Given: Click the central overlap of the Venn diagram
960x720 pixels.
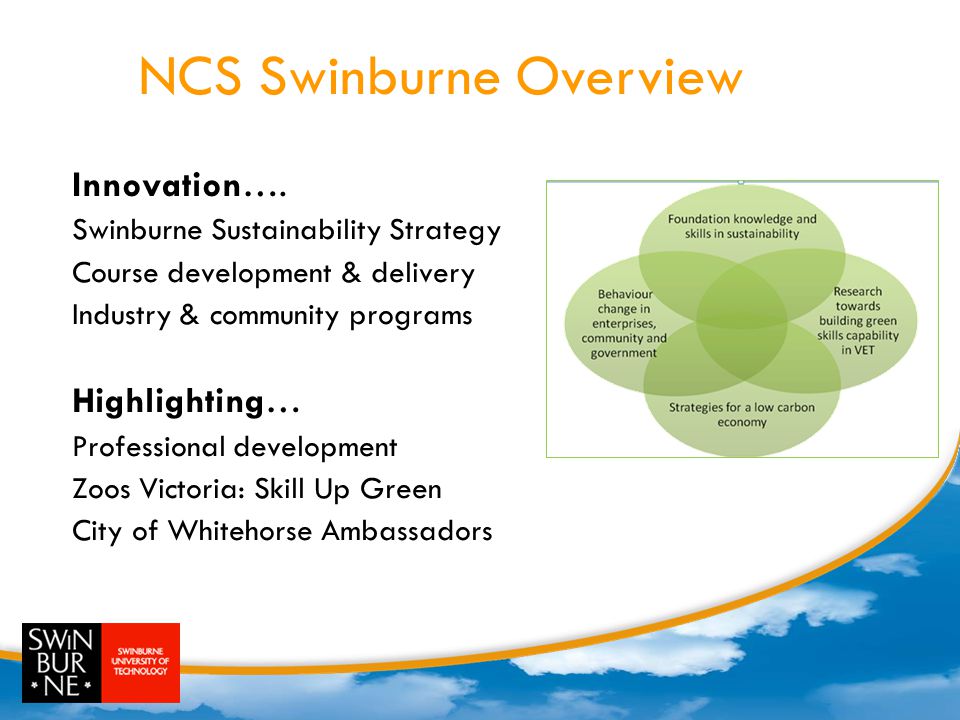Looking at the screenshot, I should 741,320.
